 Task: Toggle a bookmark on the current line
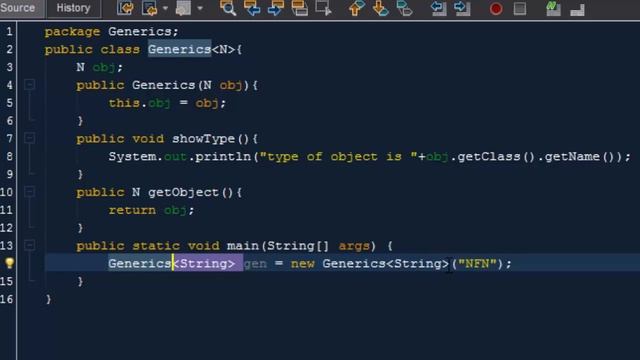click(404, 8)
